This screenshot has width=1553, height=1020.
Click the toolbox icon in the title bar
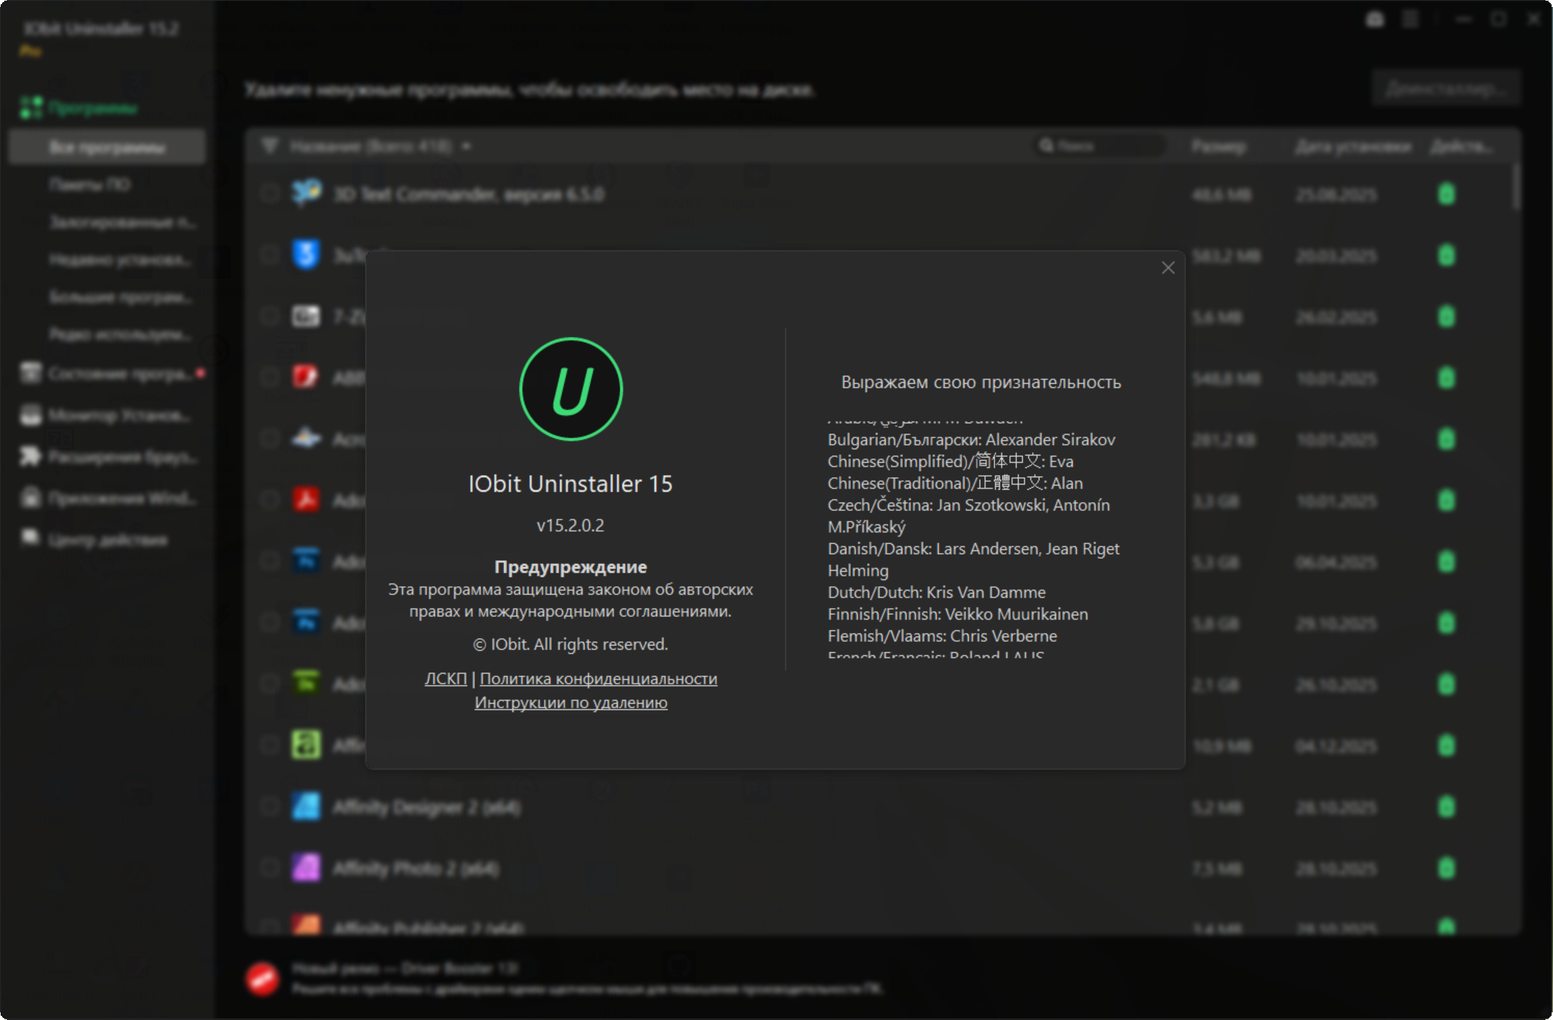(x=1375, y=19)
